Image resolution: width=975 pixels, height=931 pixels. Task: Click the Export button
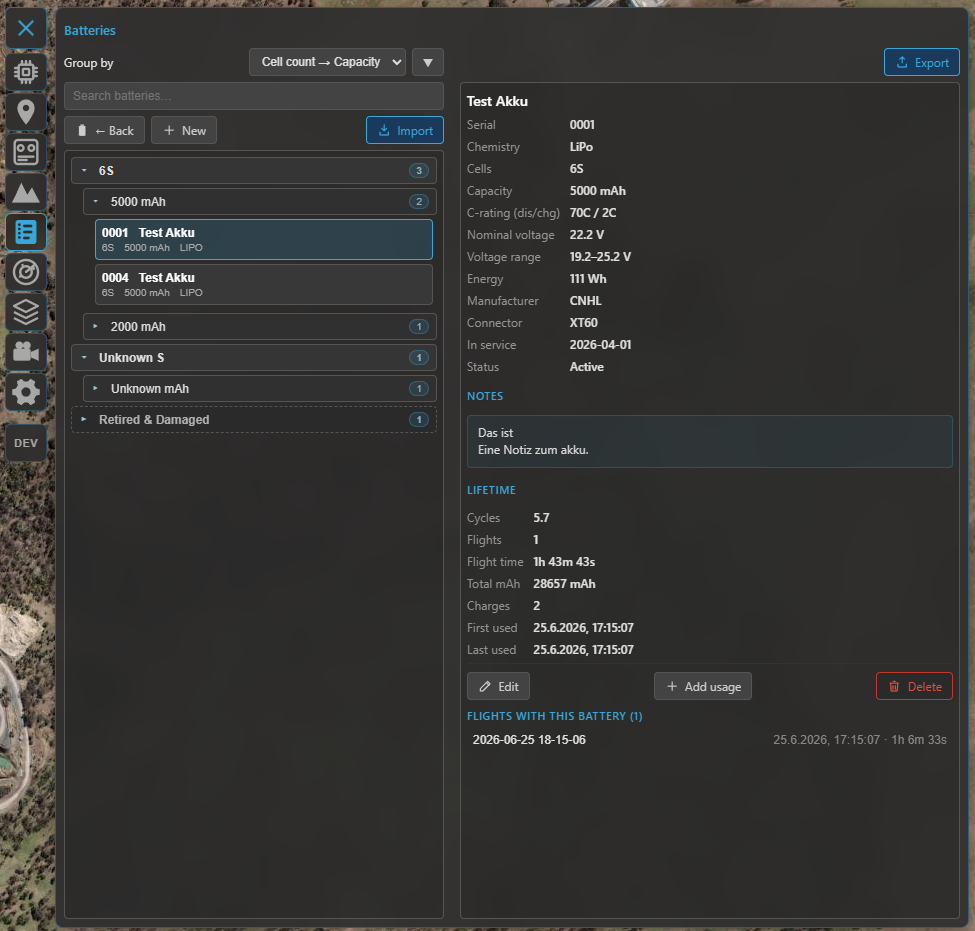pyautogui.click(x=922, y=62)
